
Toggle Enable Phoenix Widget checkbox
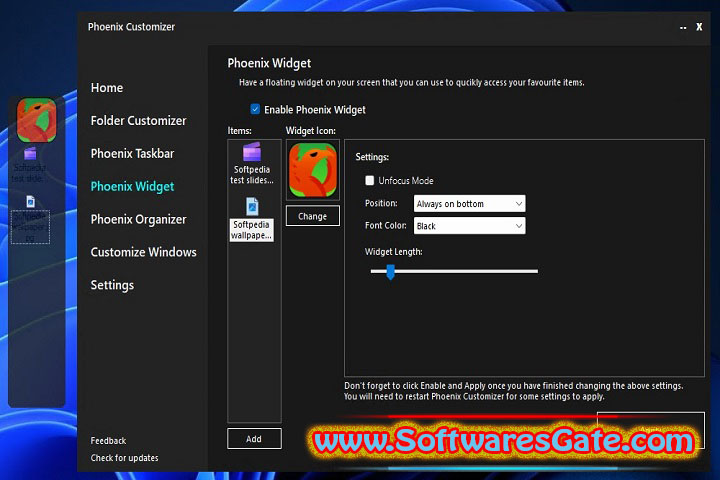click(x=255, y=109)
